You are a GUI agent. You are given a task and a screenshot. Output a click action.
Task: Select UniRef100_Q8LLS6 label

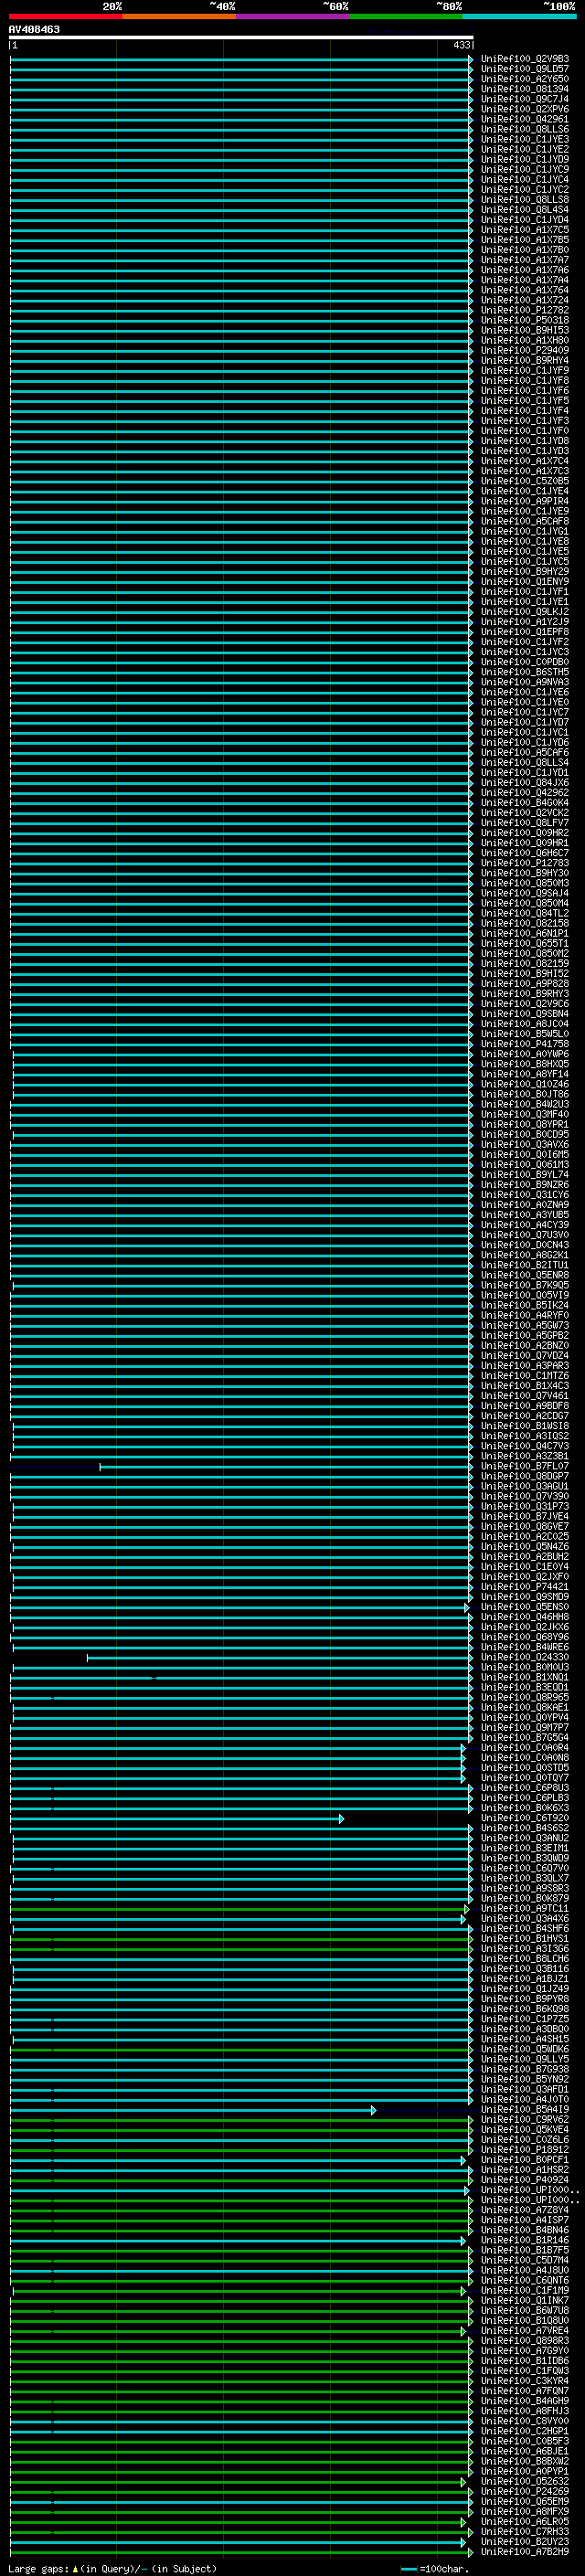pos(525,129)
